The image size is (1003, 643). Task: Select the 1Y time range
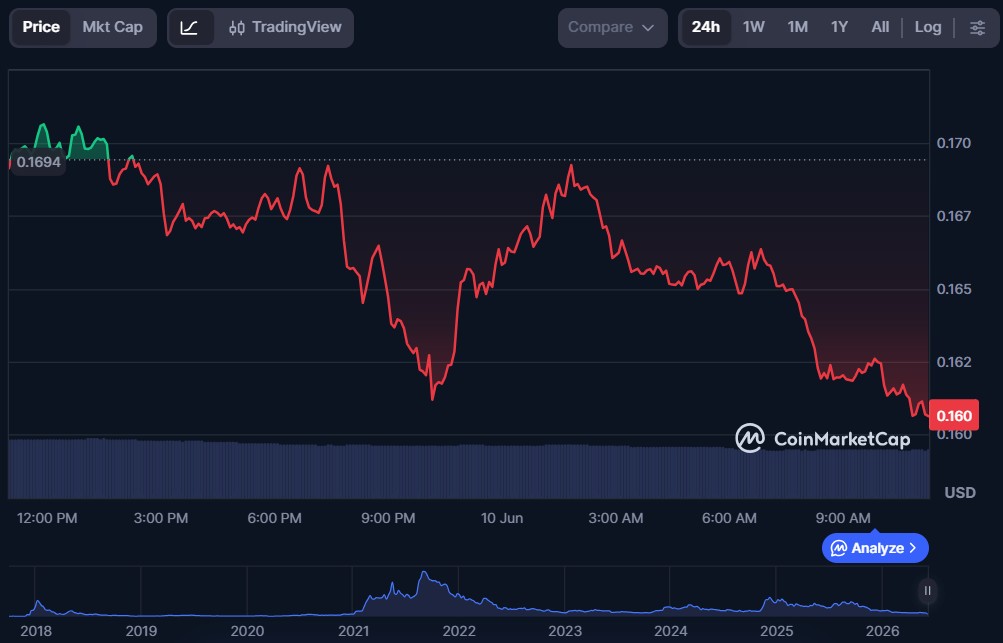click(x=839, y=28)
